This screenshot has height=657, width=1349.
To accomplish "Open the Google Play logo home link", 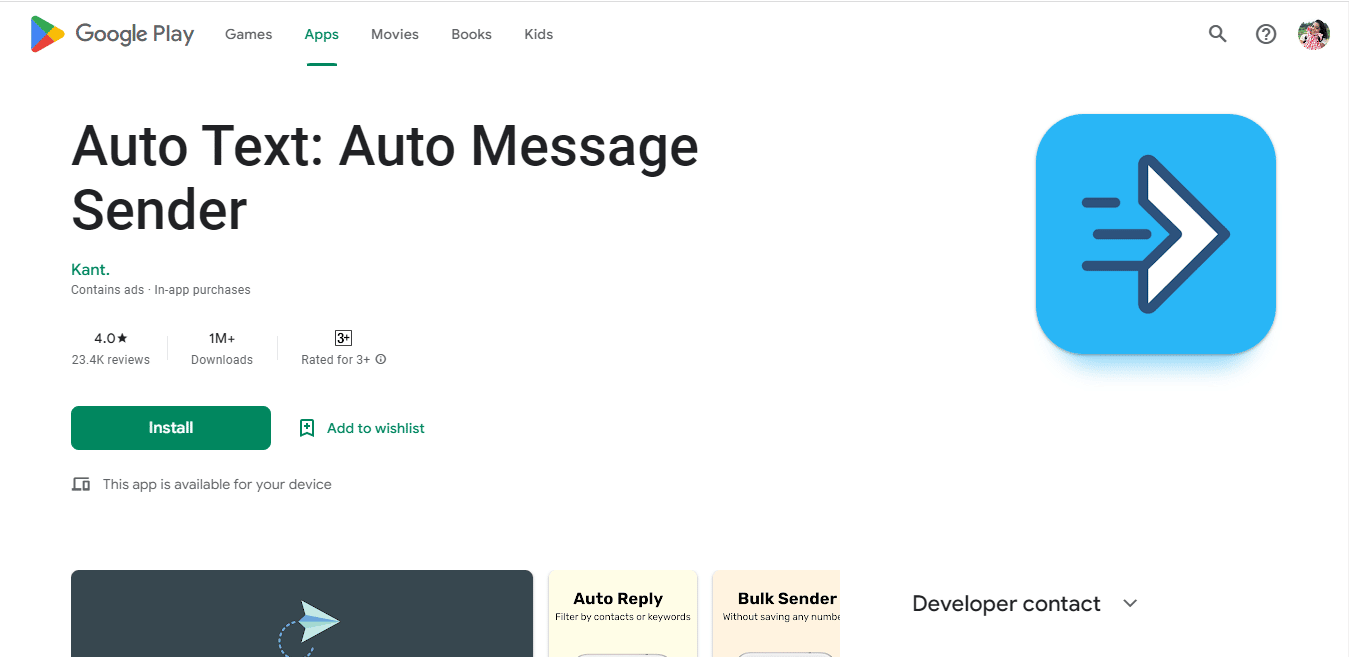I will pos(112,34).
